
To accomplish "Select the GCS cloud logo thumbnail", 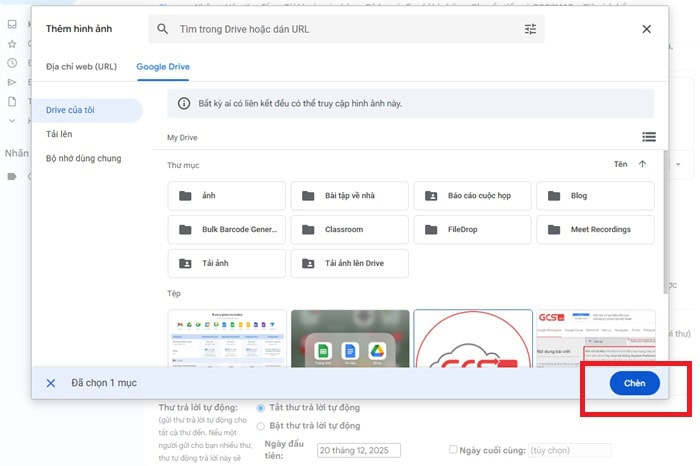I will point(473,338).
